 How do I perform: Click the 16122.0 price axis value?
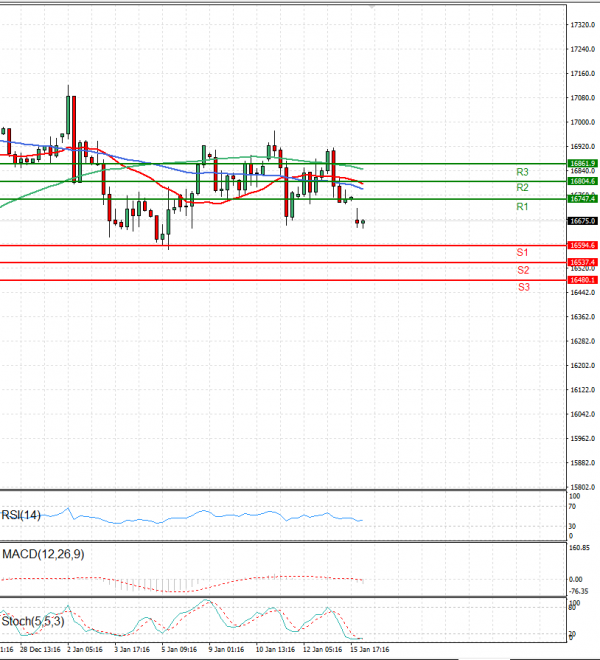[x=583, y=390]
